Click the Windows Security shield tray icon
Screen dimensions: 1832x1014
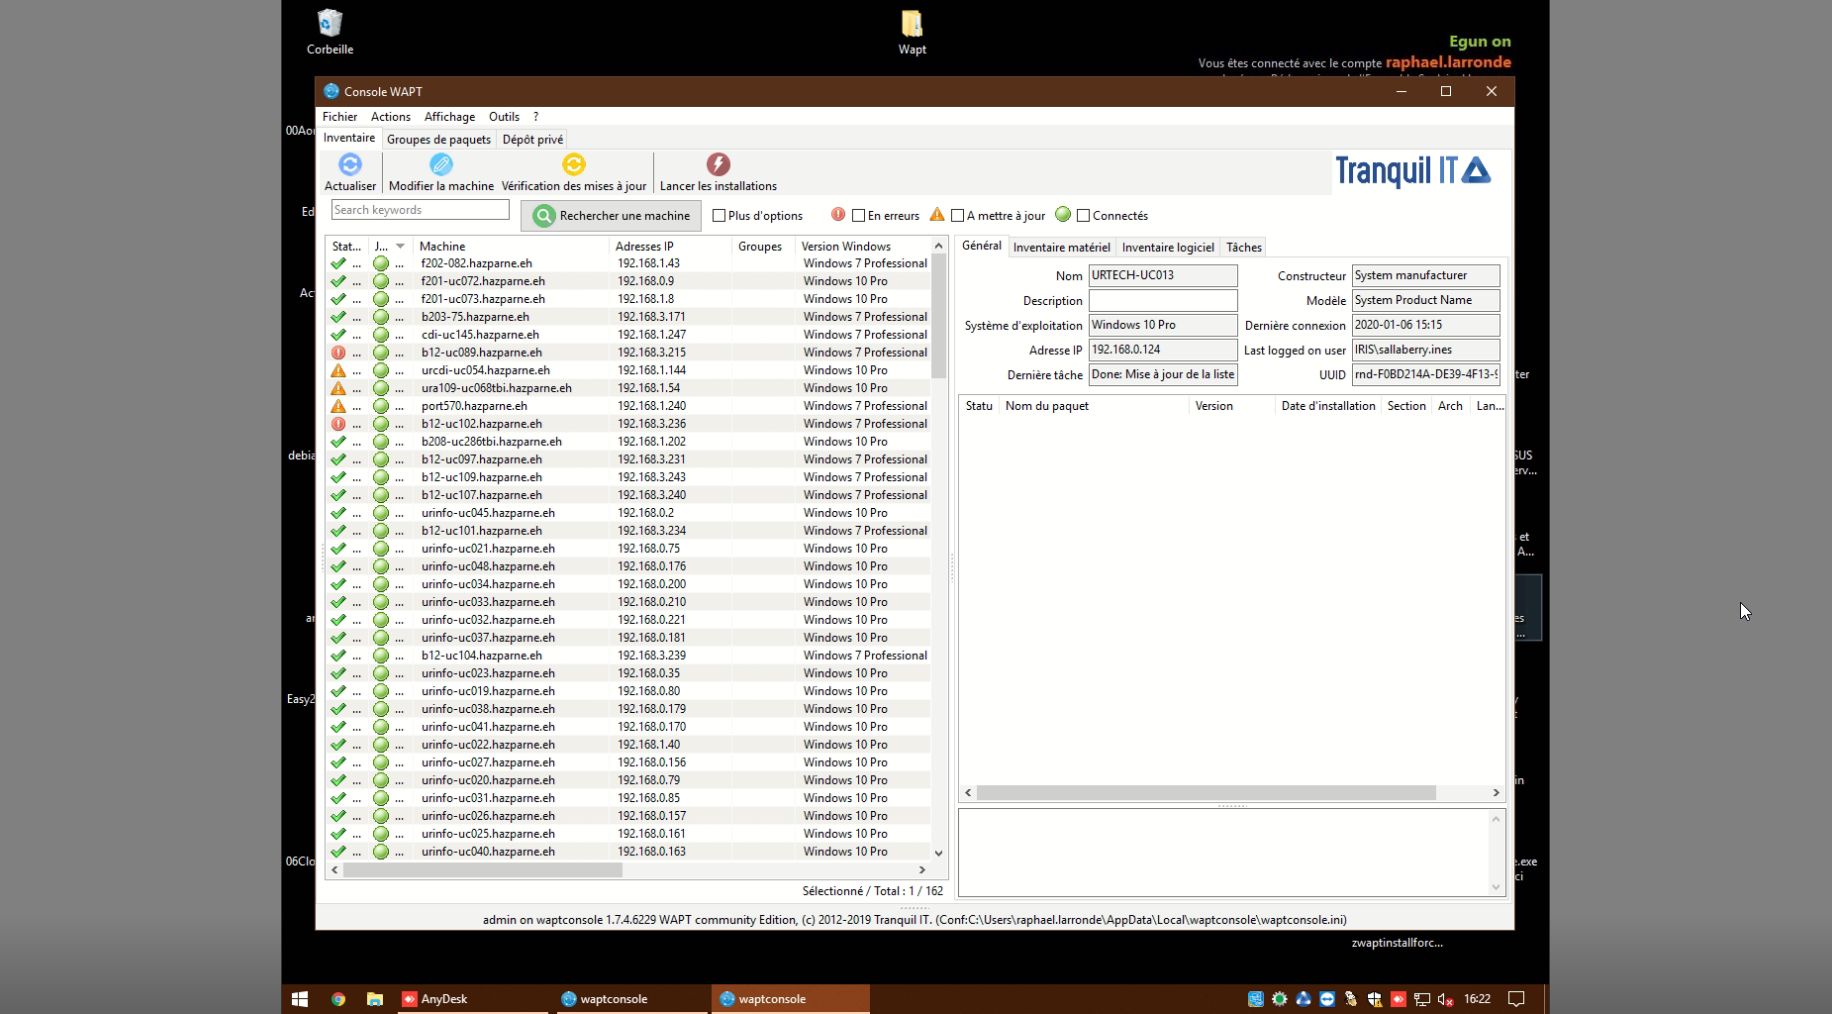(1375, 999)
